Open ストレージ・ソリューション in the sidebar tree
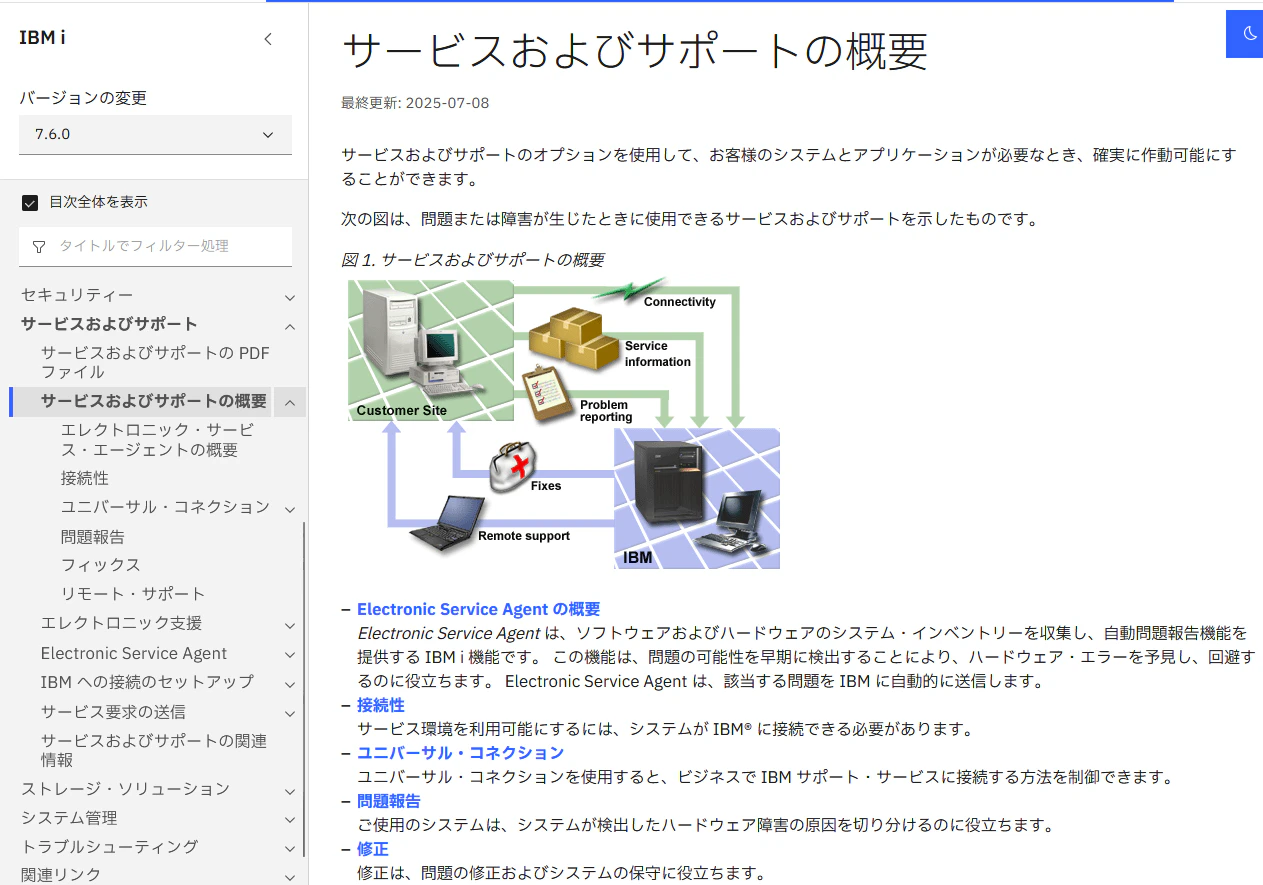1263x885 pixels. tap(125, 789)
